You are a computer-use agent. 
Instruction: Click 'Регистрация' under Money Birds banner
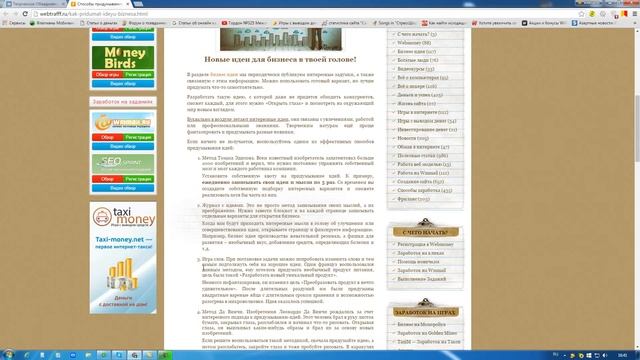[x=138, y=75]
